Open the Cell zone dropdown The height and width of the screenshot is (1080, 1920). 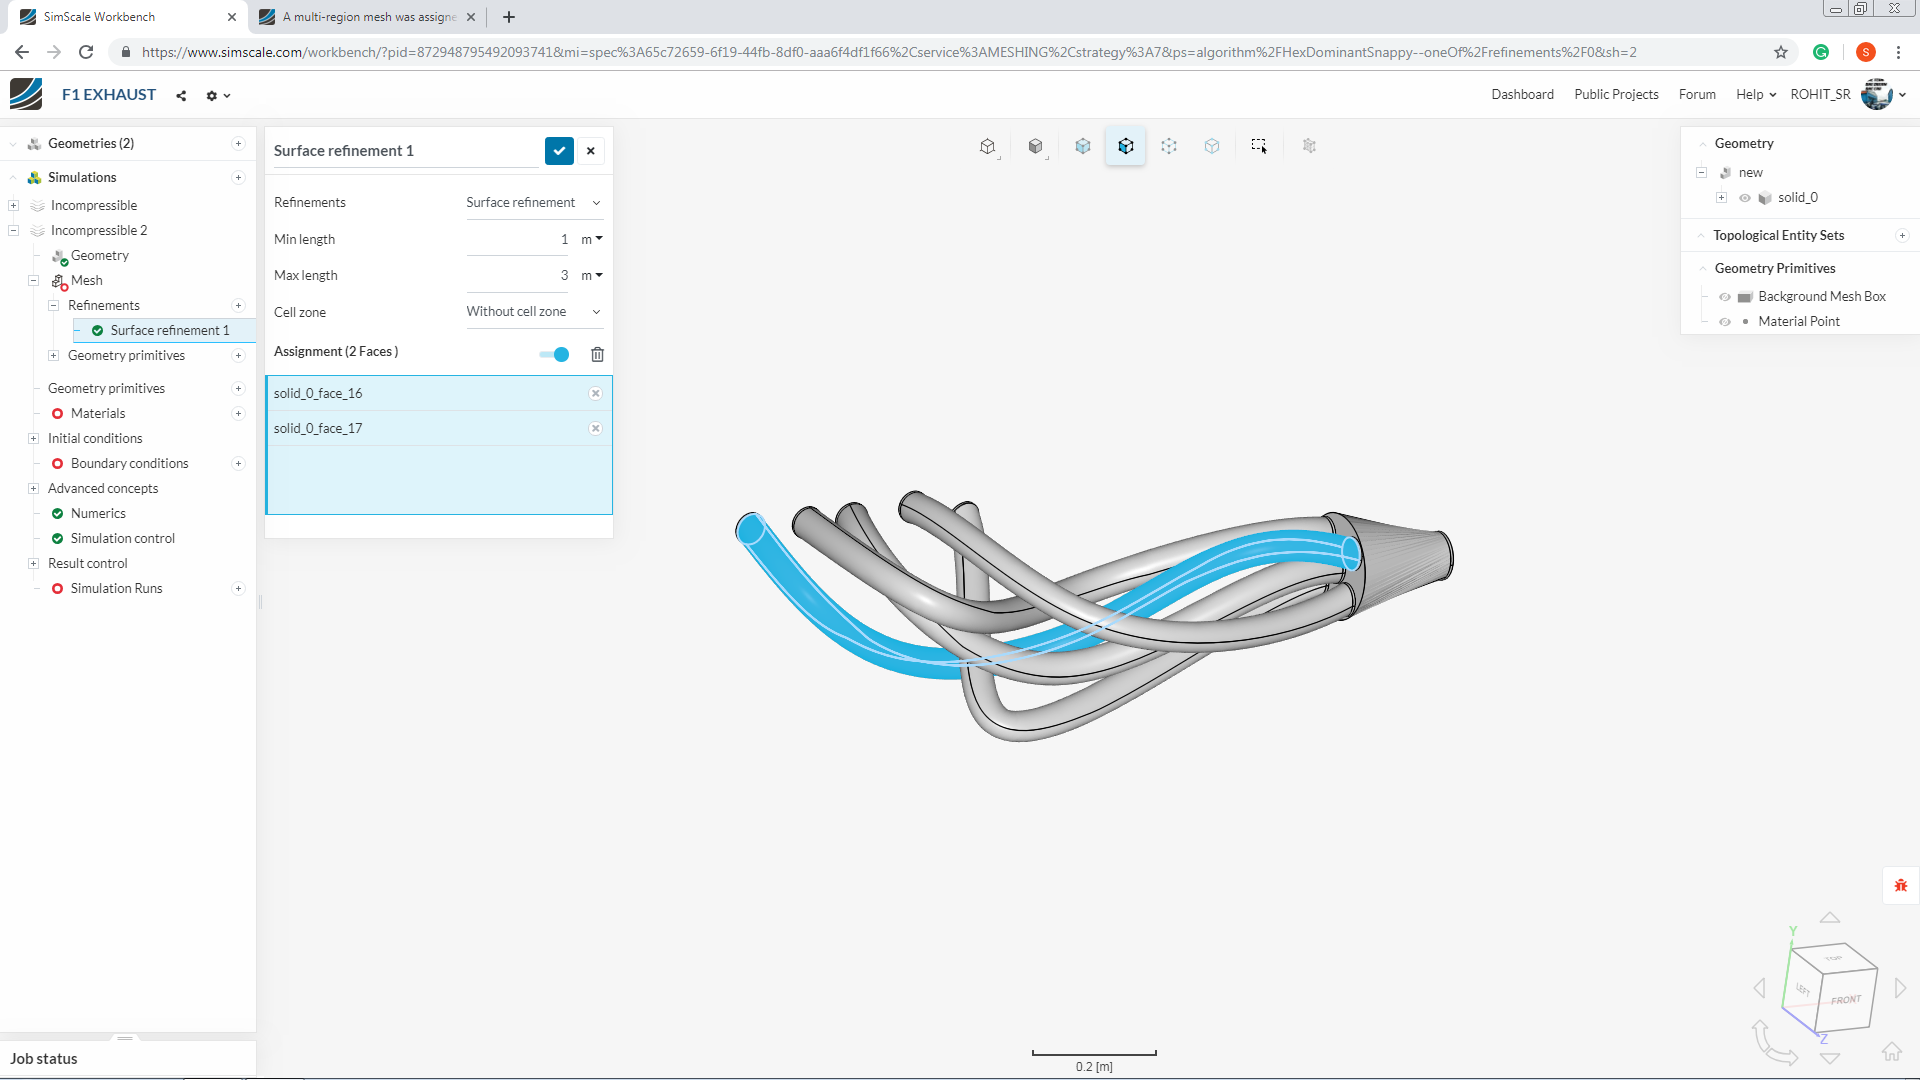[x=534, y=312]
